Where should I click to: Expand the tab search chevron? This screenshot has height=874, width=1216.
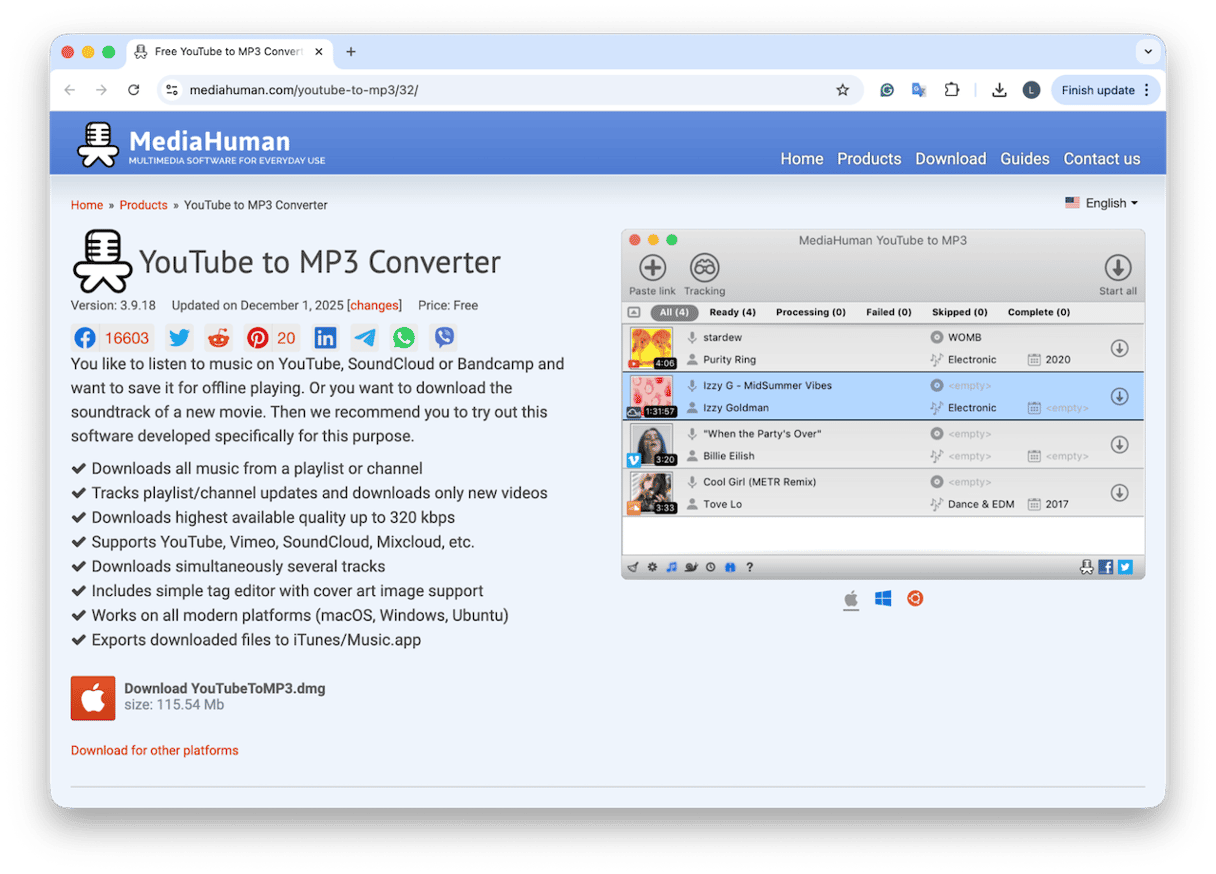(x=1146, y=52)
